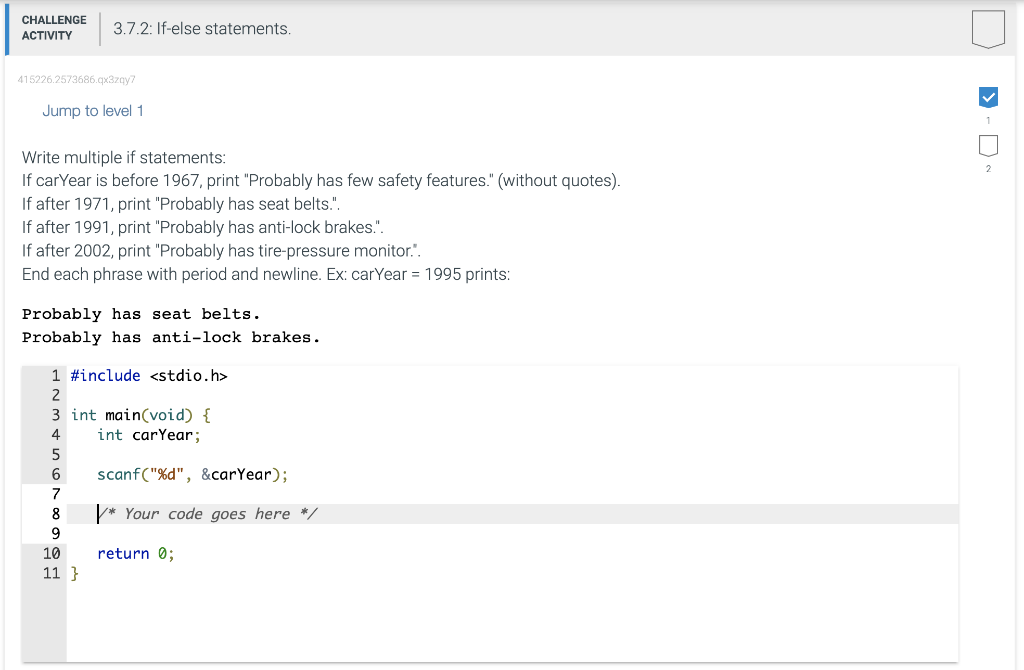This screenshot has width=1024, height=670.
Task: Click the #include <stdio.h> code line
Action: (149, 376)
